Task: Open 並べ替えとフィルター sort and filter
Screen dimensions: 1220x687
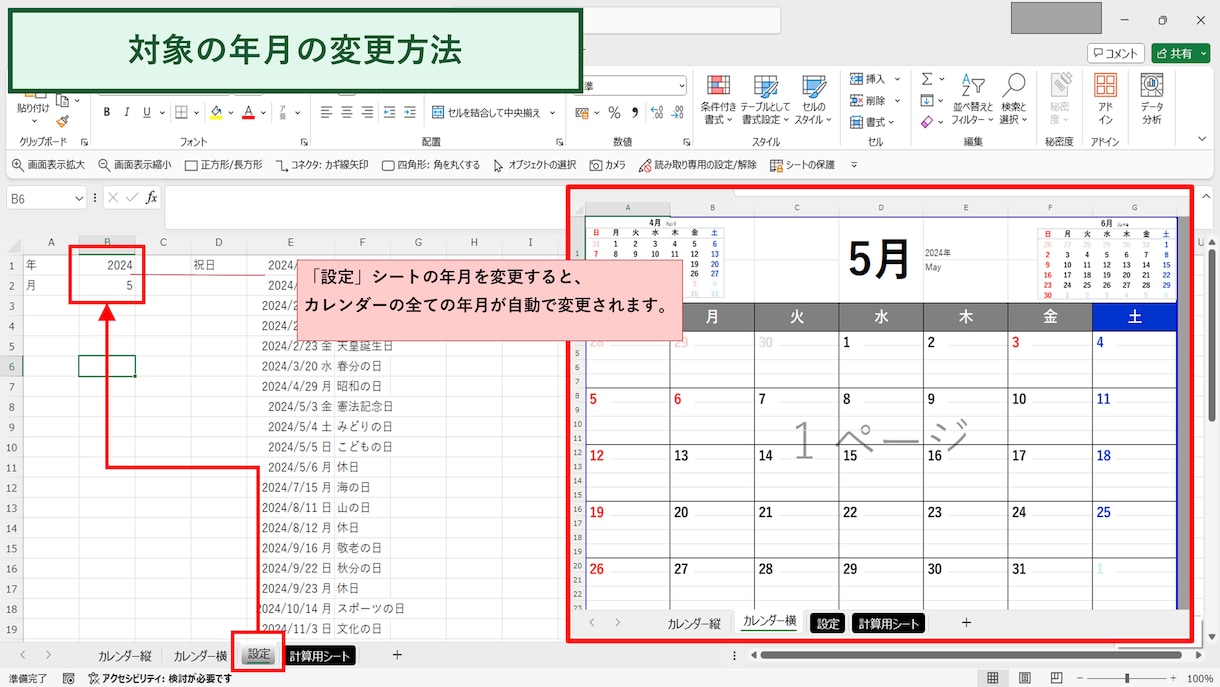Action: [x=973, y=100]
